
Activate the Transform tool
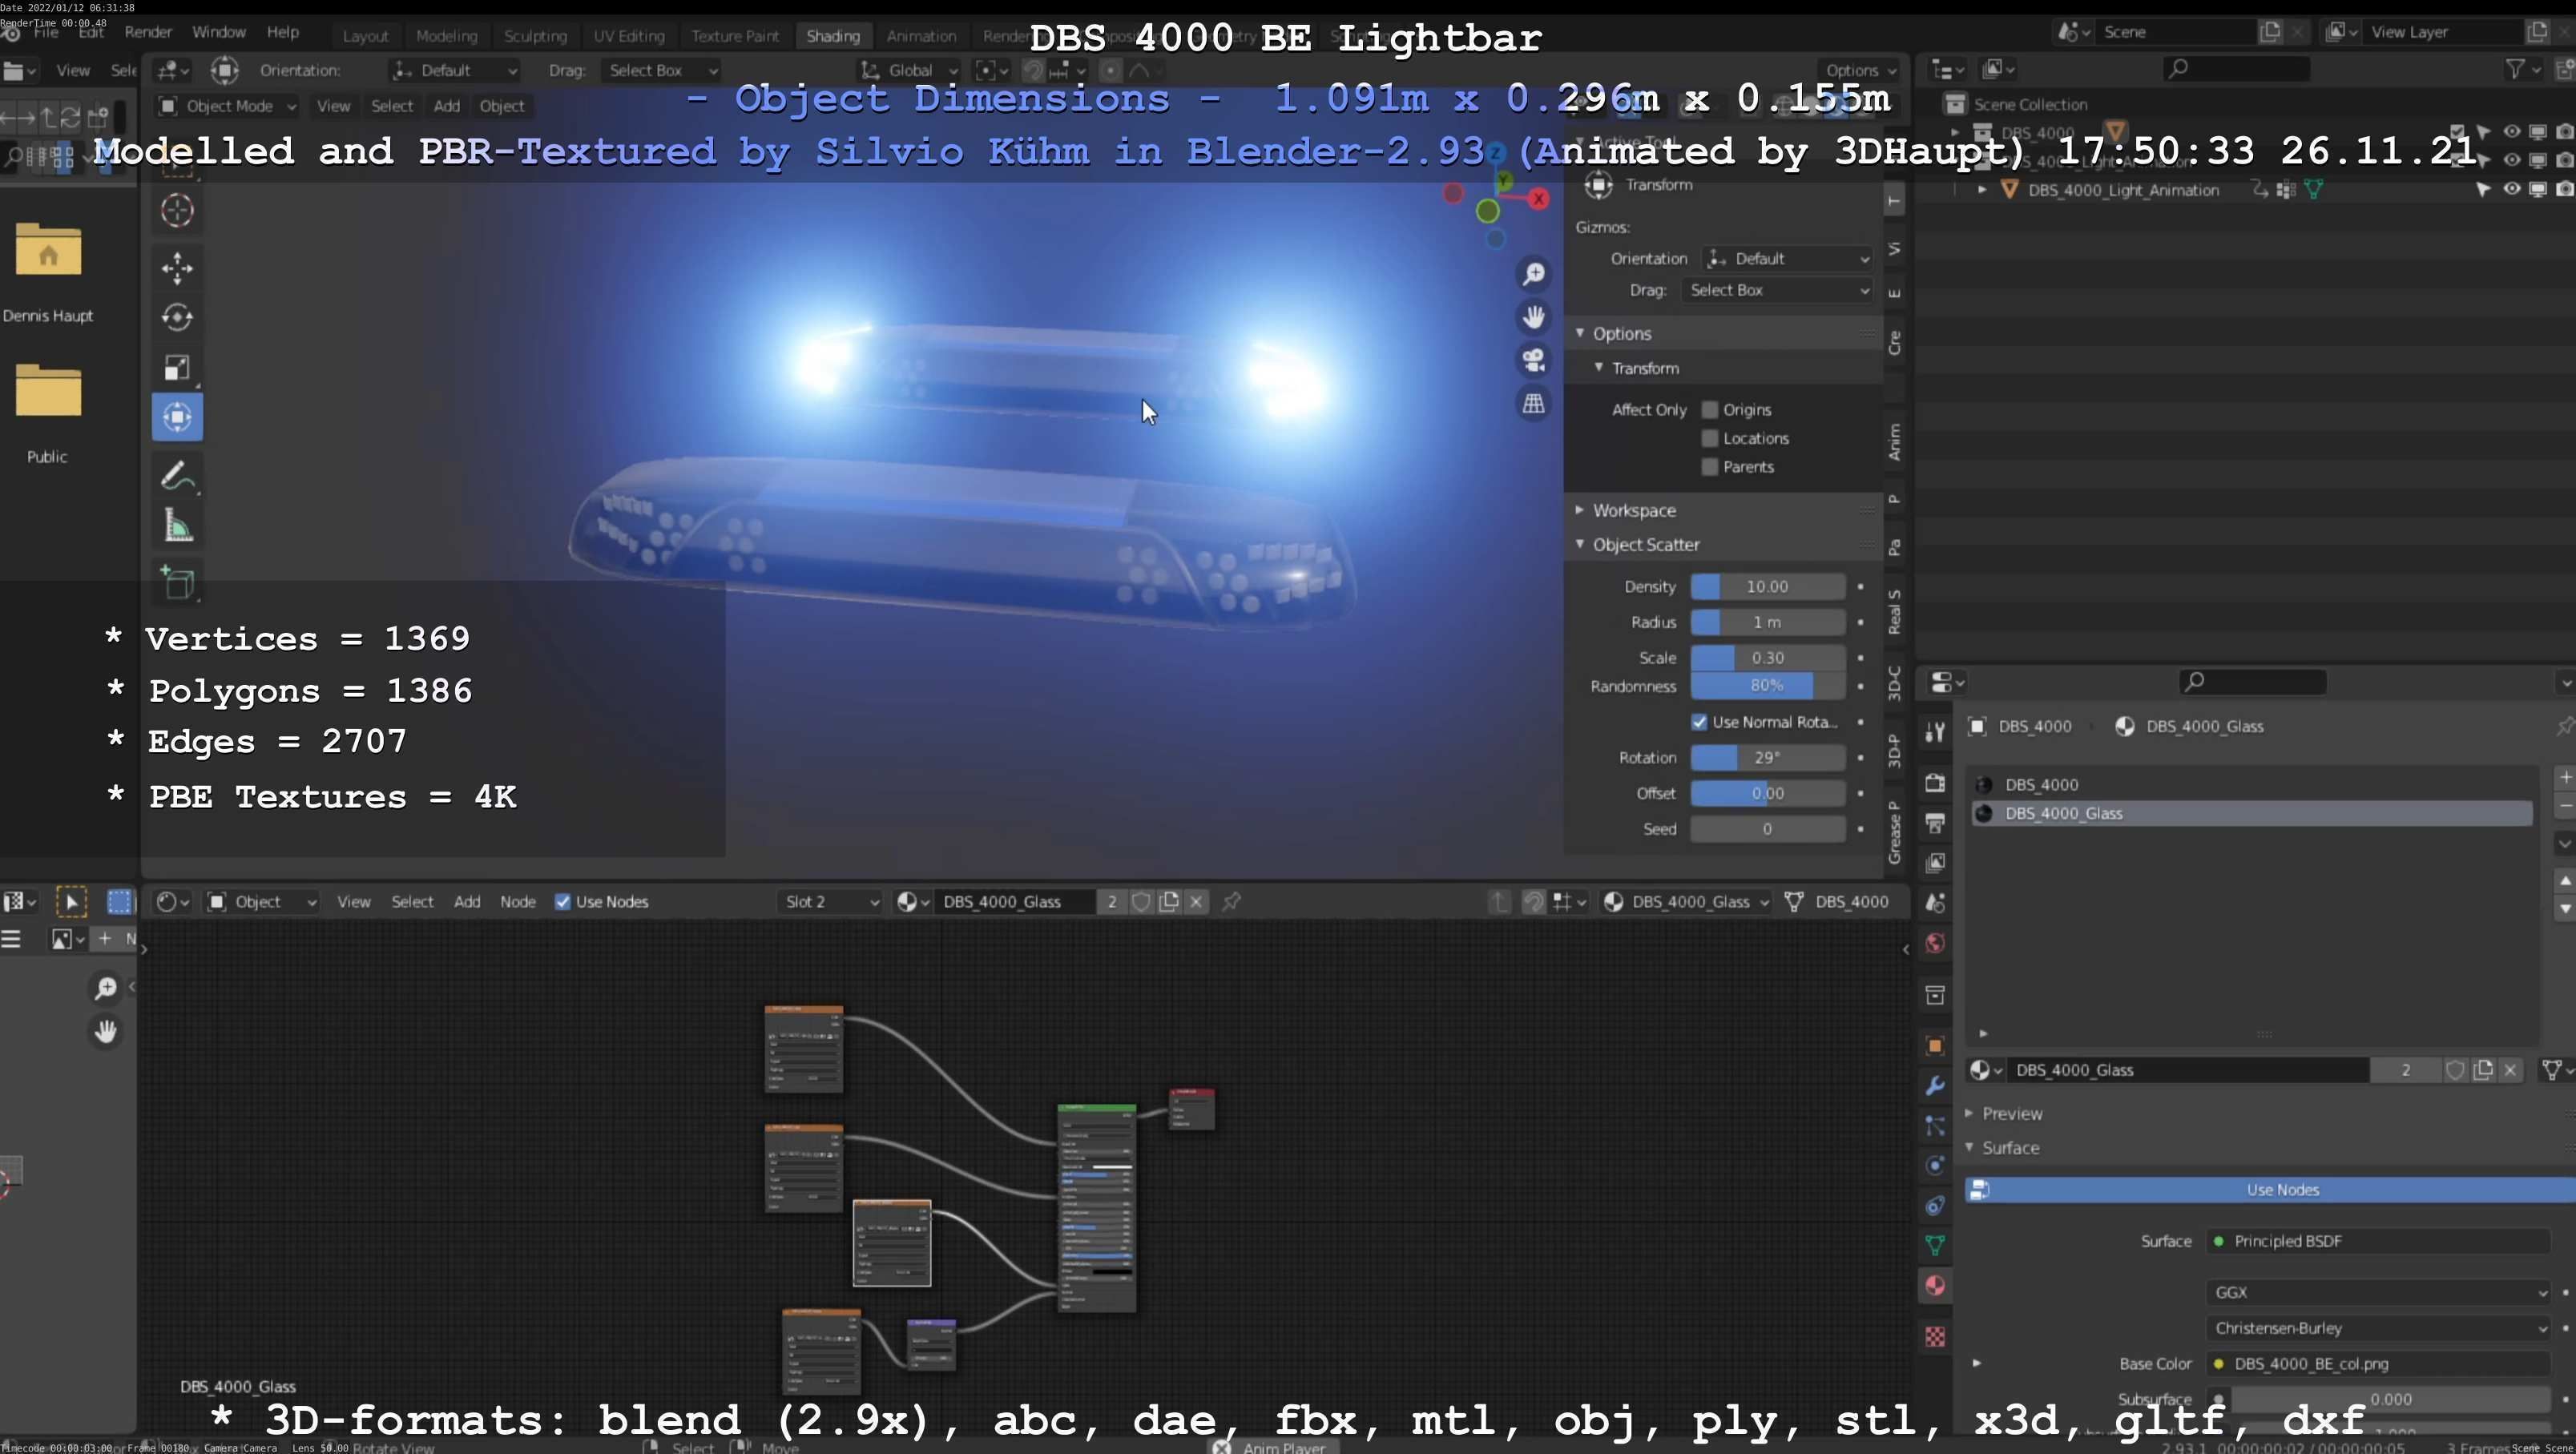coord(177,417)
